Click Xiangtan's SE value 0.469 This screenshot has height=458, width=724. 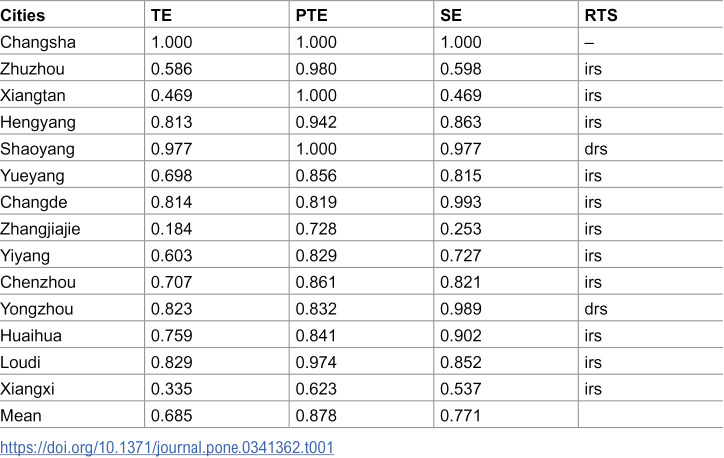(461, 96)
